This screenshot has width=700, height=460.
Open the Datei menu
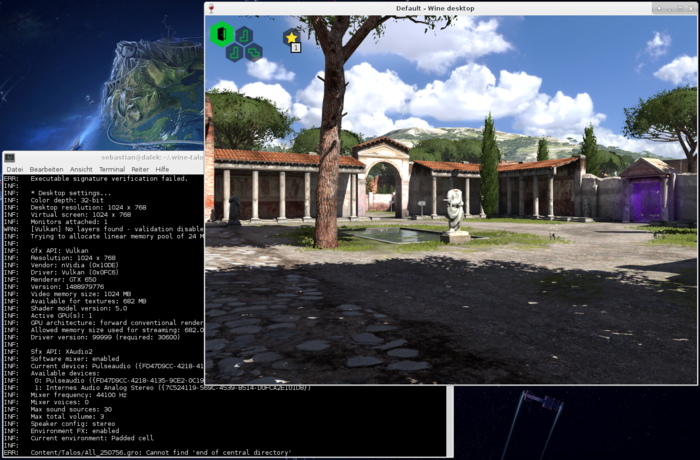click(14, 169)
